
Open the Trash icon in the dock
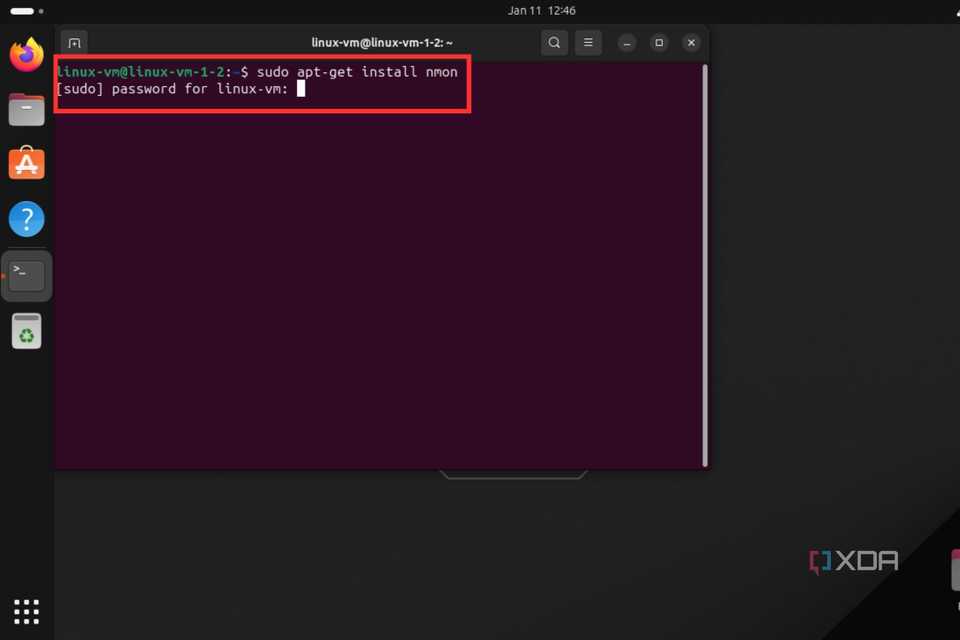tap(26, 330)
